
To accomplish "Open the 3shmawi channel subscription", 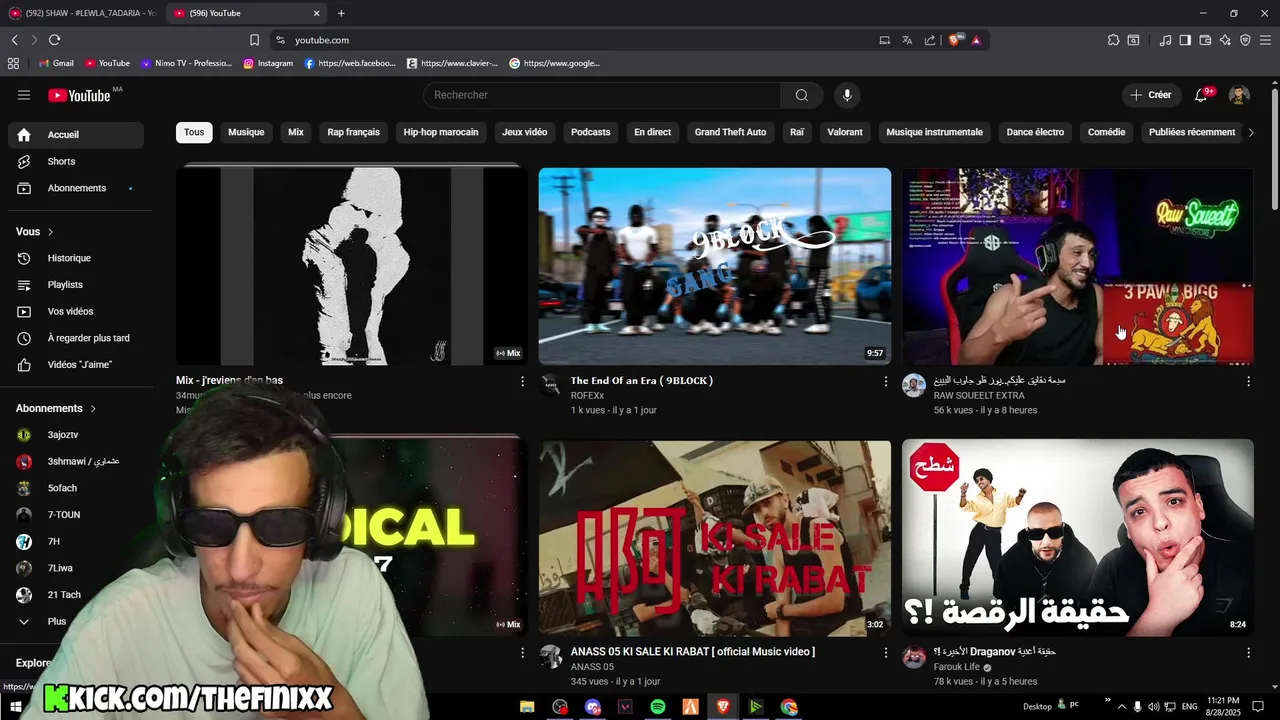I will [x=76, y=462].
